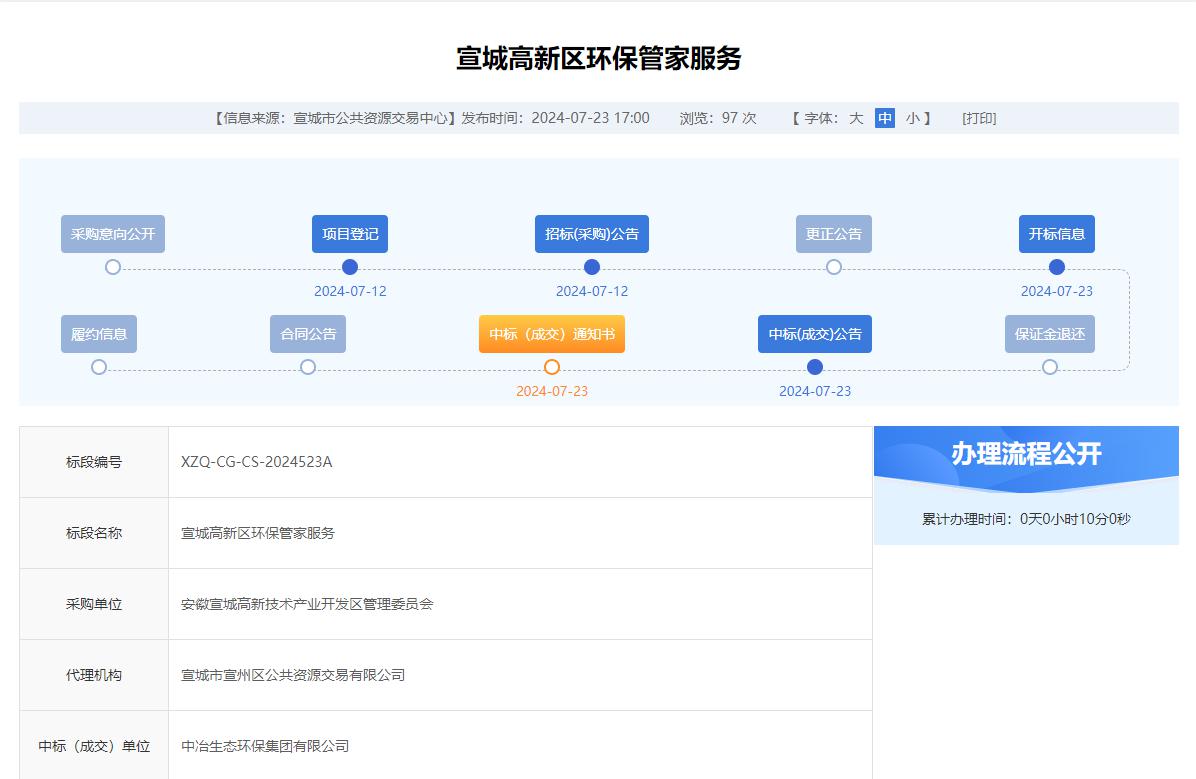The height and width of the screenshot is (779, 1196).
Task: Switch to the 中标(成交)公告 stage
Action: pyautogui.click(x=815, y=334)
